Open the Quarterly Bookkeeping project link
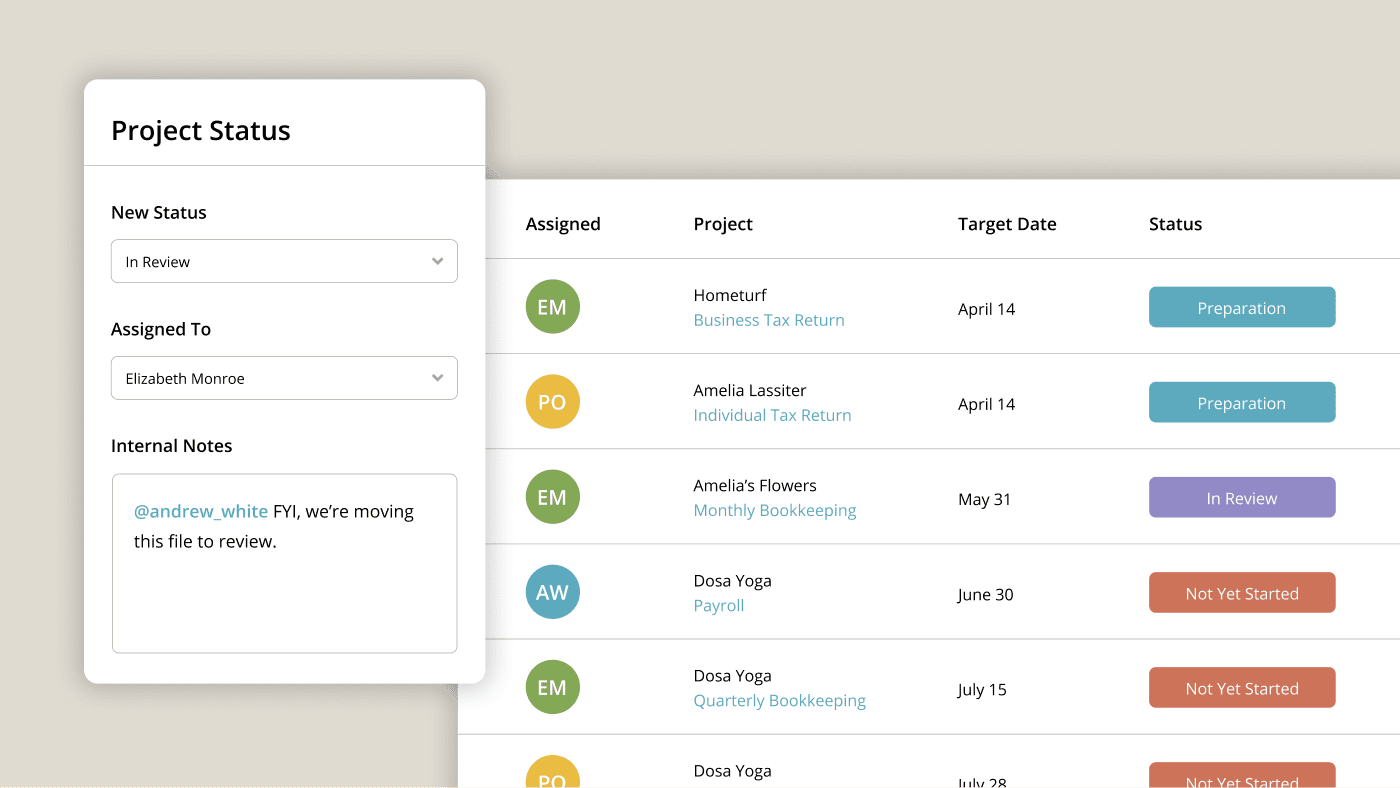 (x=779, y=700)
